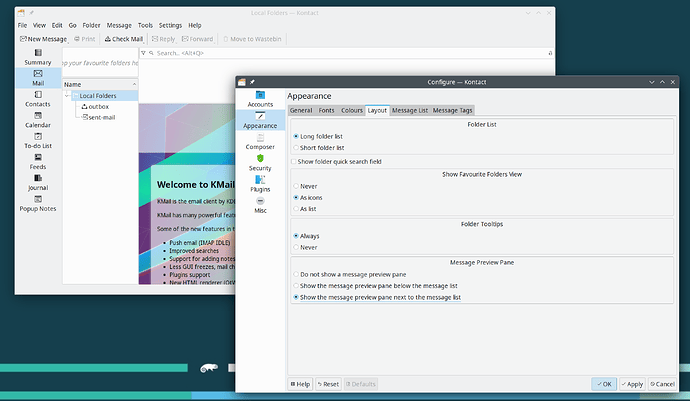Click Move to Wastebin toolbar button
The width and height of the screenshot is (690, 401).
(x=252, y=39)
